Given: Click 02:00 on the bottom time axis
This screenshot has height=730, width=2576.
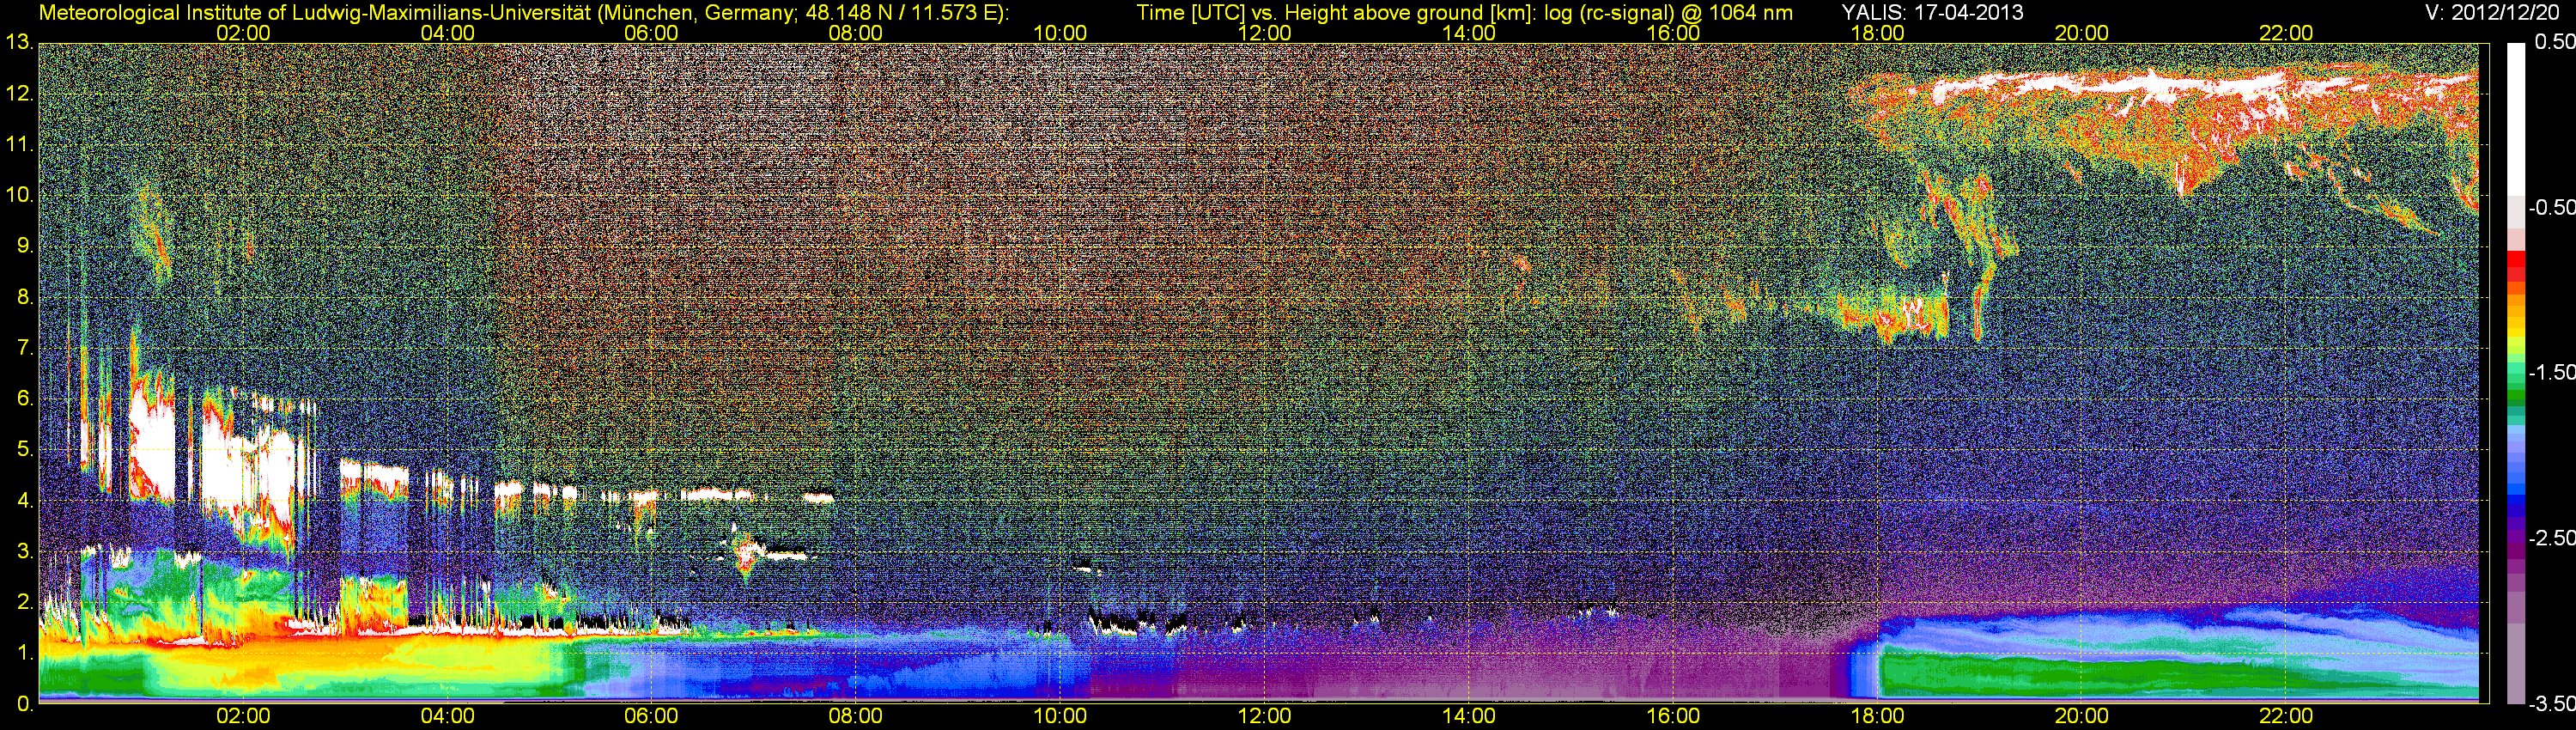Looking at the screenshot, I should (x=243, y=716).
